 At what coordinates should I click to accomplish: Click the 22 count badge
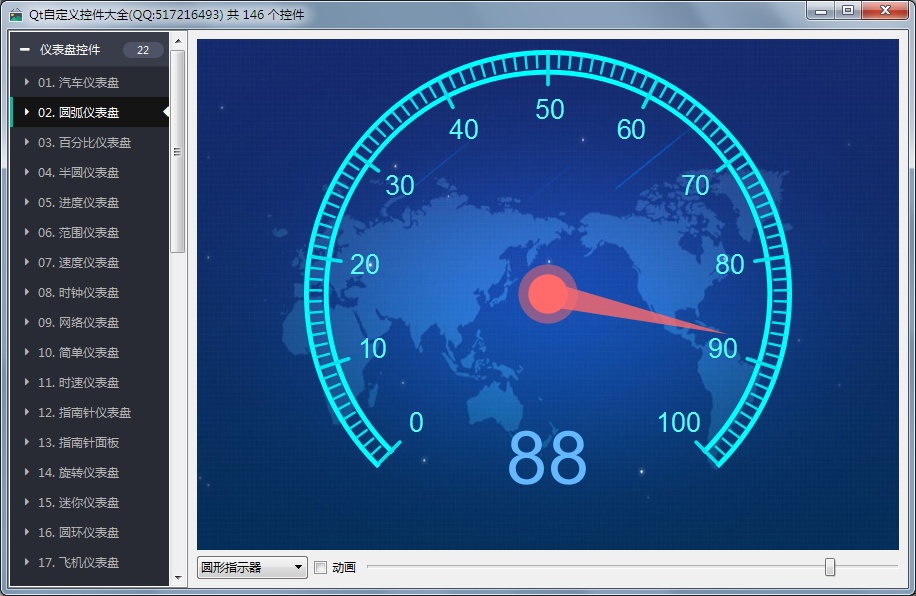pos(143,50)
